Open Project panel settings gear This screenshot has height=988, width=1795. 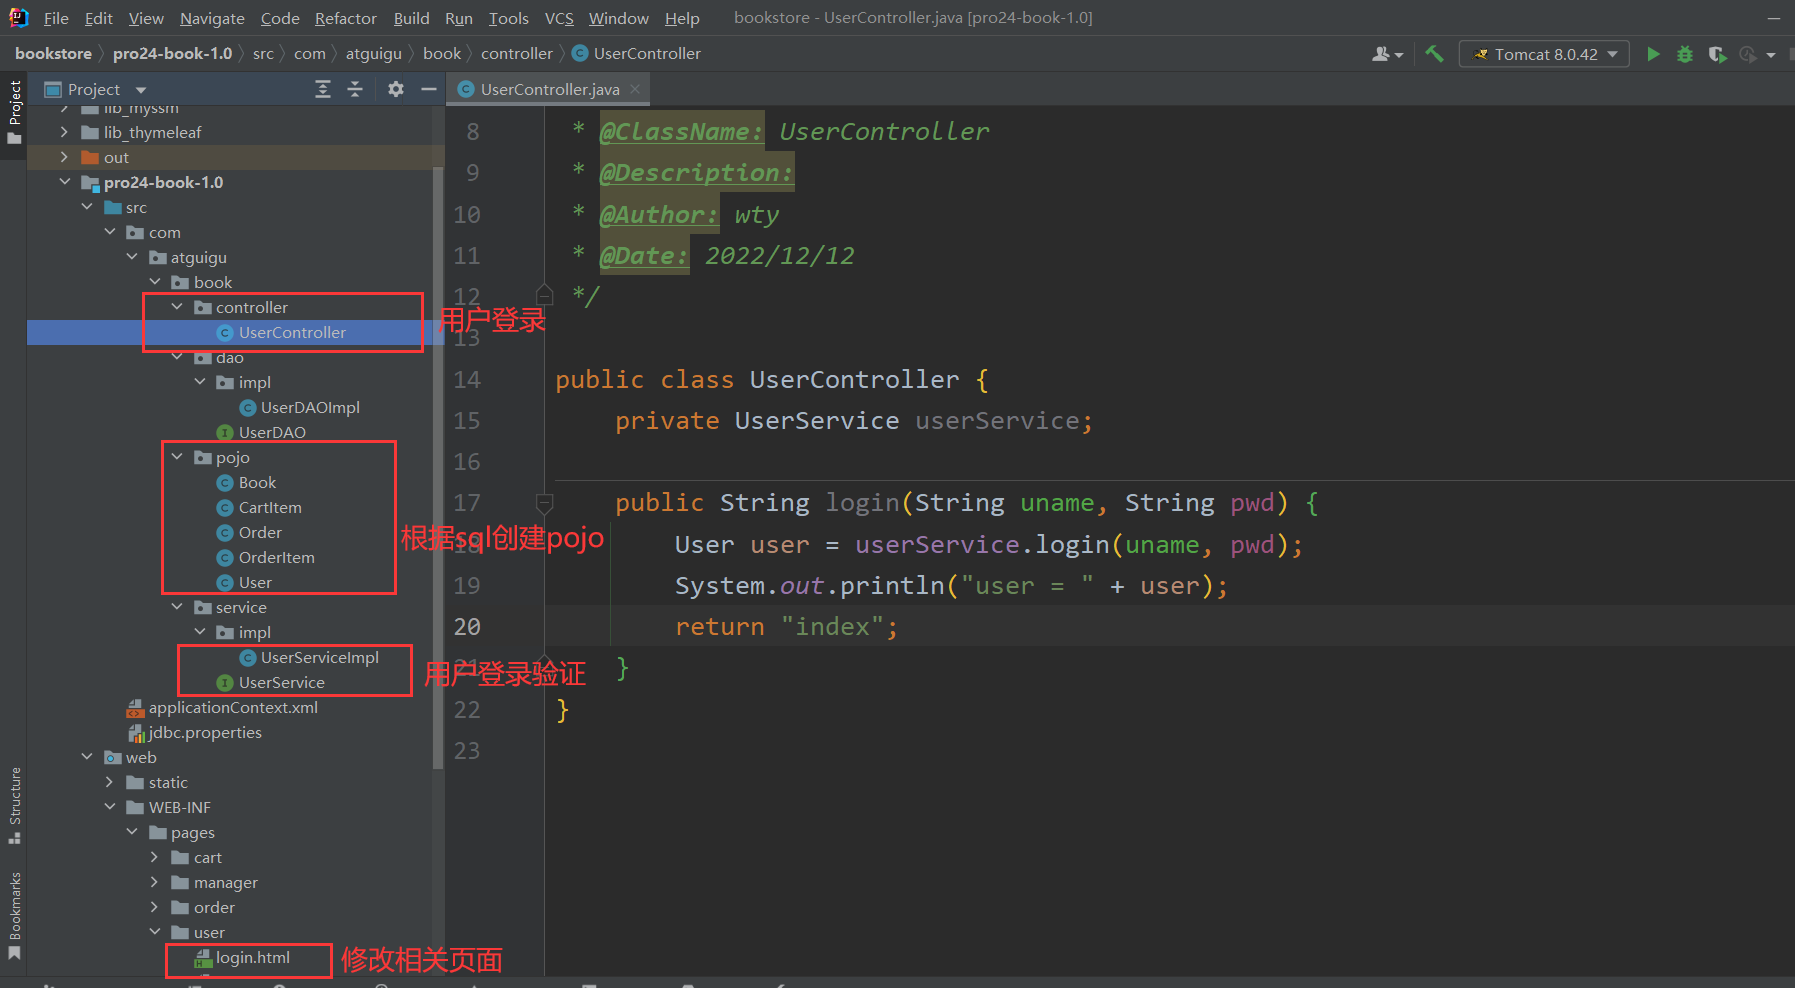396,89
